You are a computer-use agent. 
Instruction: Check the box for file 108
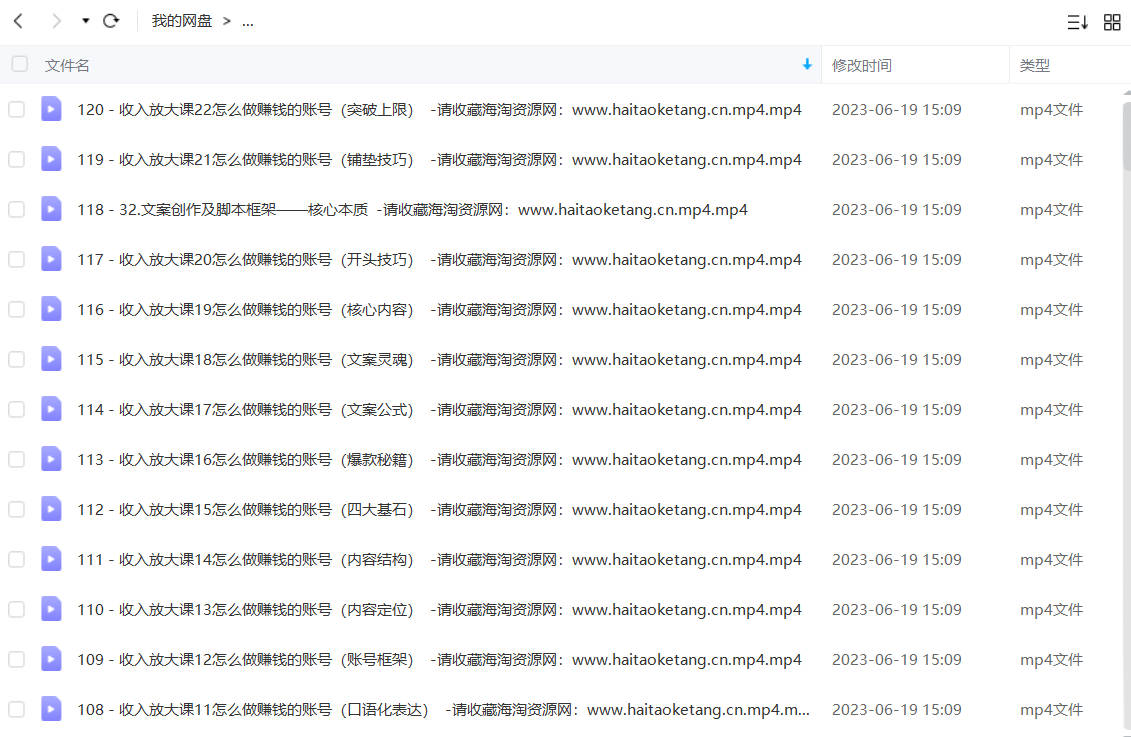[16, 709]
